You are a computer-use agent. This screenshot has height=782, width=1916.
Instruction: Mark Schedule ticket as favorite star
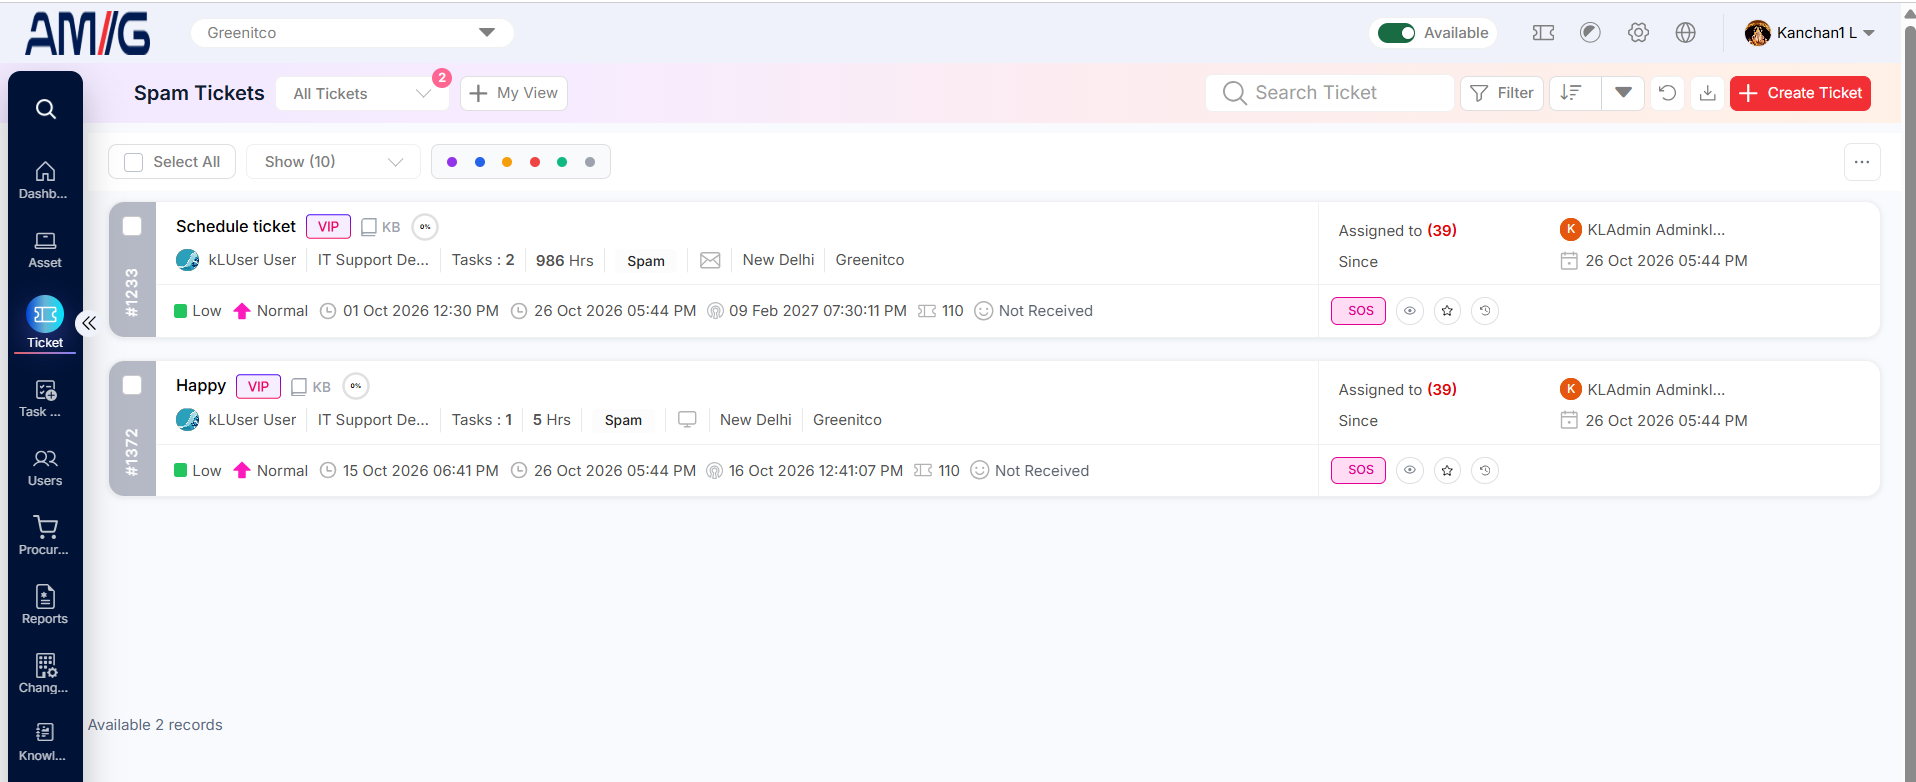1447,311
